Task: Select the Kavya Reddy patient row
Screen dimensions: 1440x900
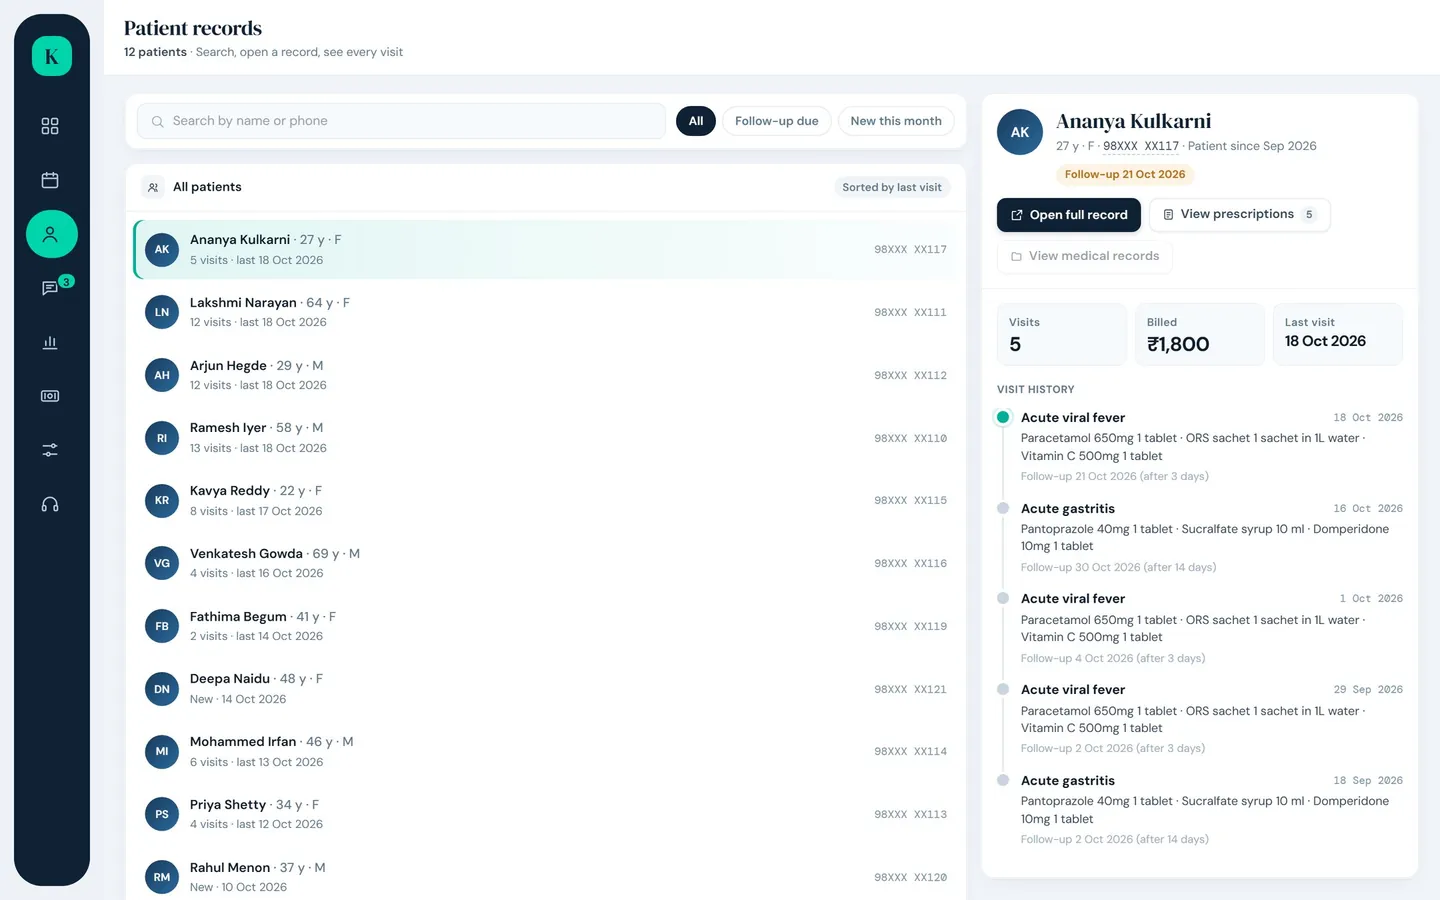Action: (x=546, y=500)
